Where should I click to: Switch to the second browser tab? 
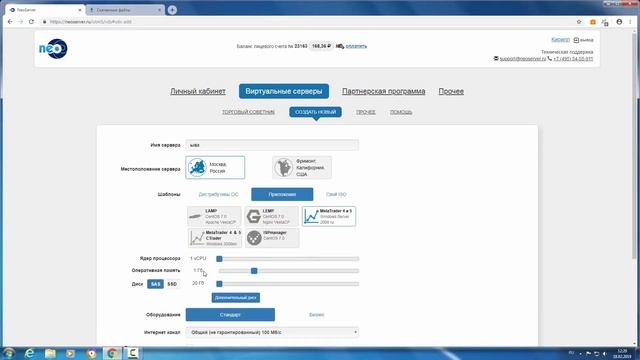pos(125,10)
